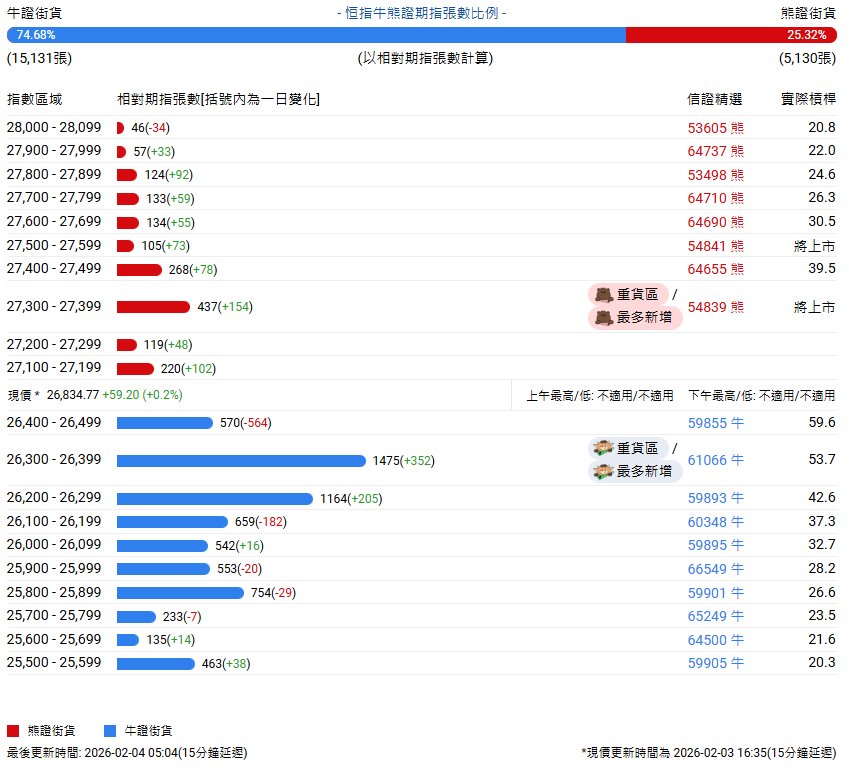Click the value 570(-564)
Screen dimensions: 849x770
[x=245, y=423]
